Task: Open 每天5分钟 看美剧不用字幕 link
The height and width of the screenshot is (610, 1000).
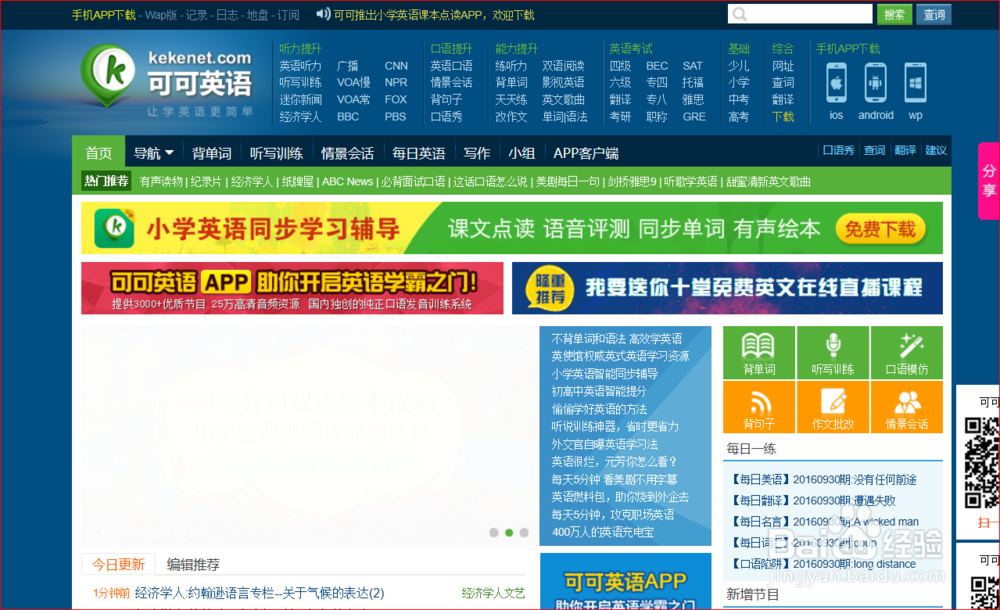Action: (x=614, y=480)
